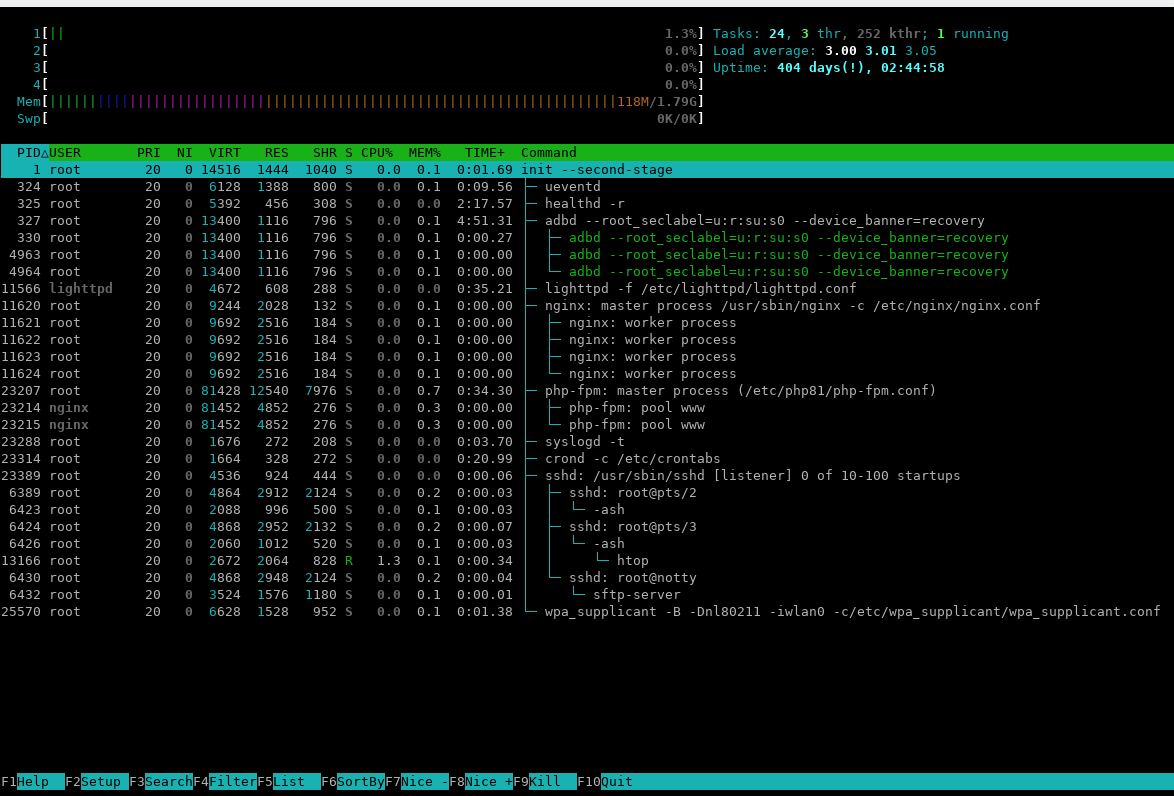Lower nice value with Nice -

(416, 782)
